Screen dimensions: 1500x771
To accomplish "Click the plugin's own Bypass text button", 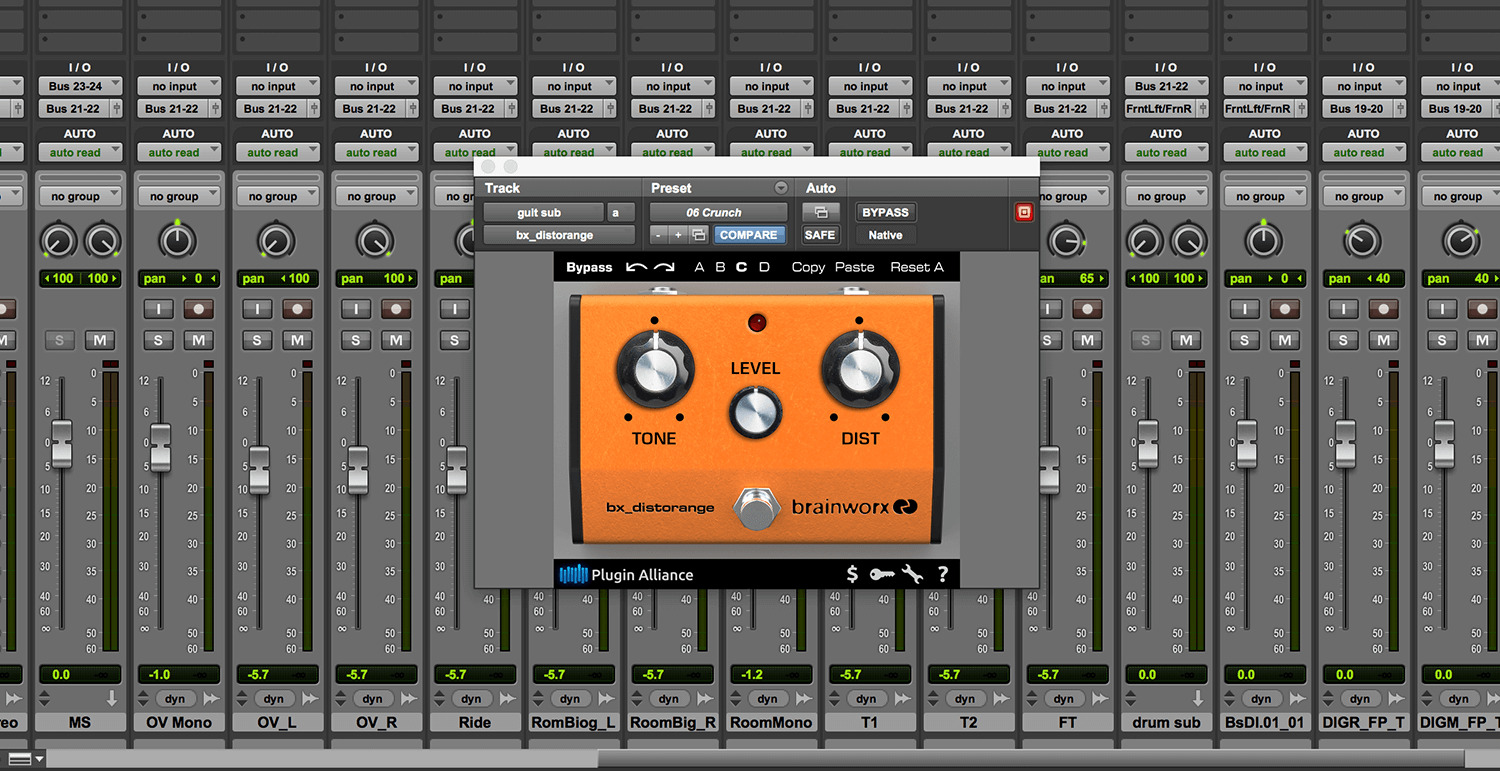I will coord(589,267).
